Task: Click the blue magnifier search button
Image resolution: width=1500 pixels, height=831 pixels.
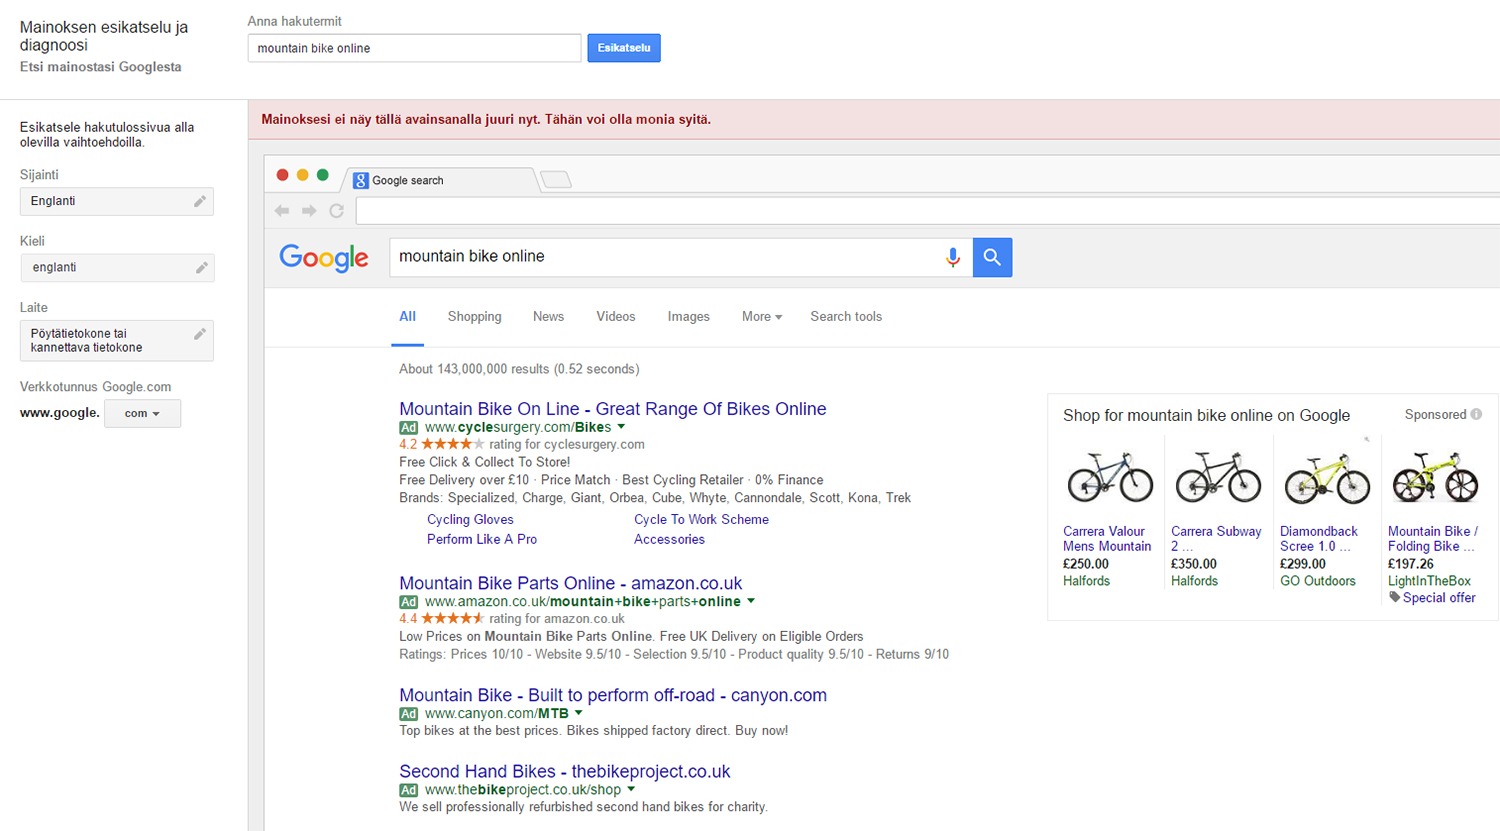Action: click(992, 257)
